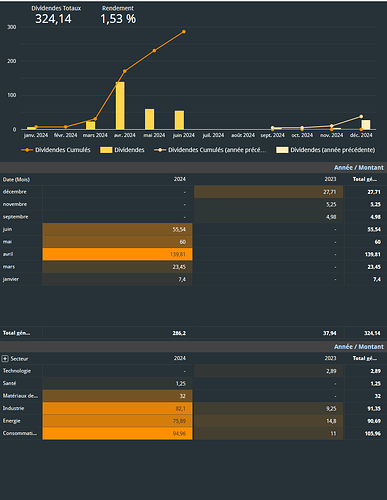Select the Technologie sector row
This screenshot has width=387, height=500.
point(17,371)
